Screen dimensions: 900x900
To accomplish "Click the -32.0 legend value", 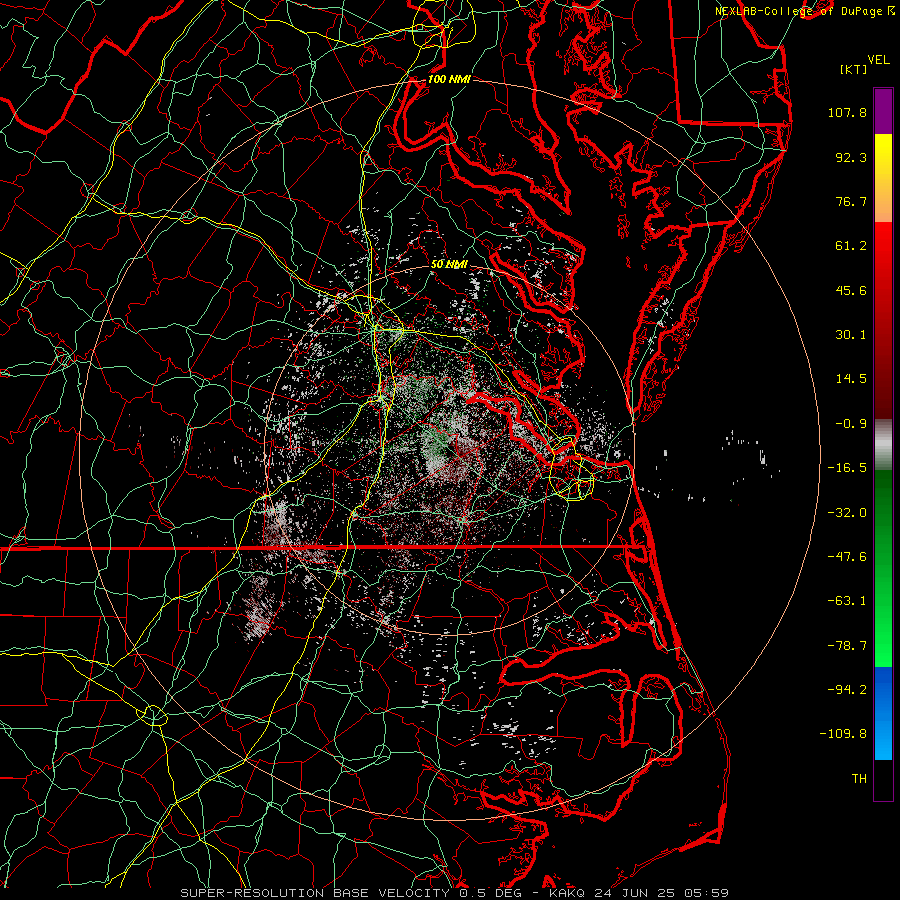I will [x=847, y=513].
